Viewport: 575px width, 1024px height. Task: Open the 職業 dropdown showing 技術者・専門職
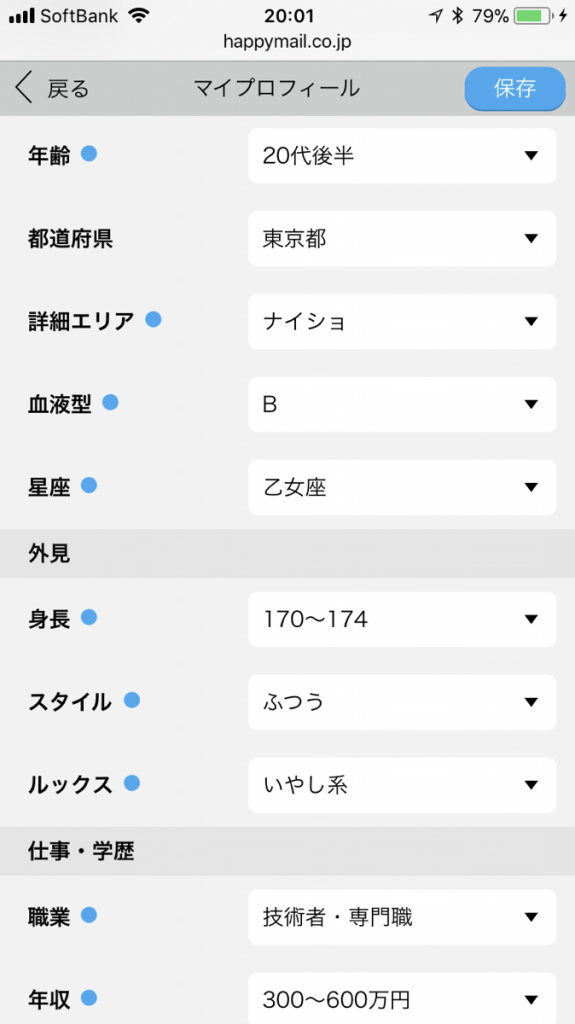(402, 917)
